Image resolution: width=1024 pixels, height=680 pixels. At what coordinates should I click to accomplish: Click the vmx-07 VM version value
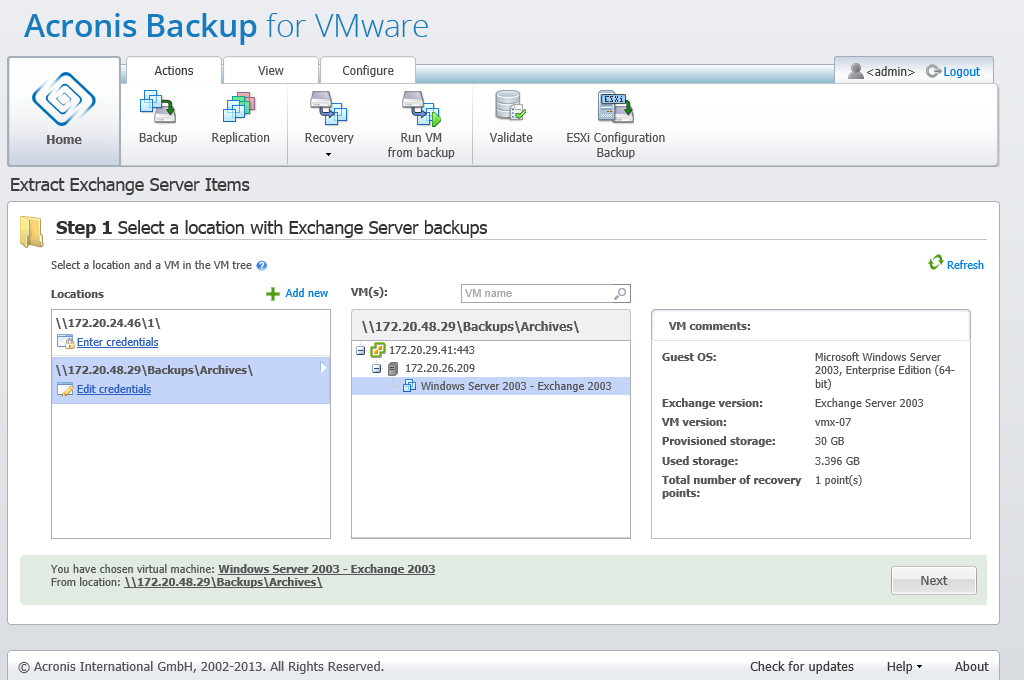833,422
